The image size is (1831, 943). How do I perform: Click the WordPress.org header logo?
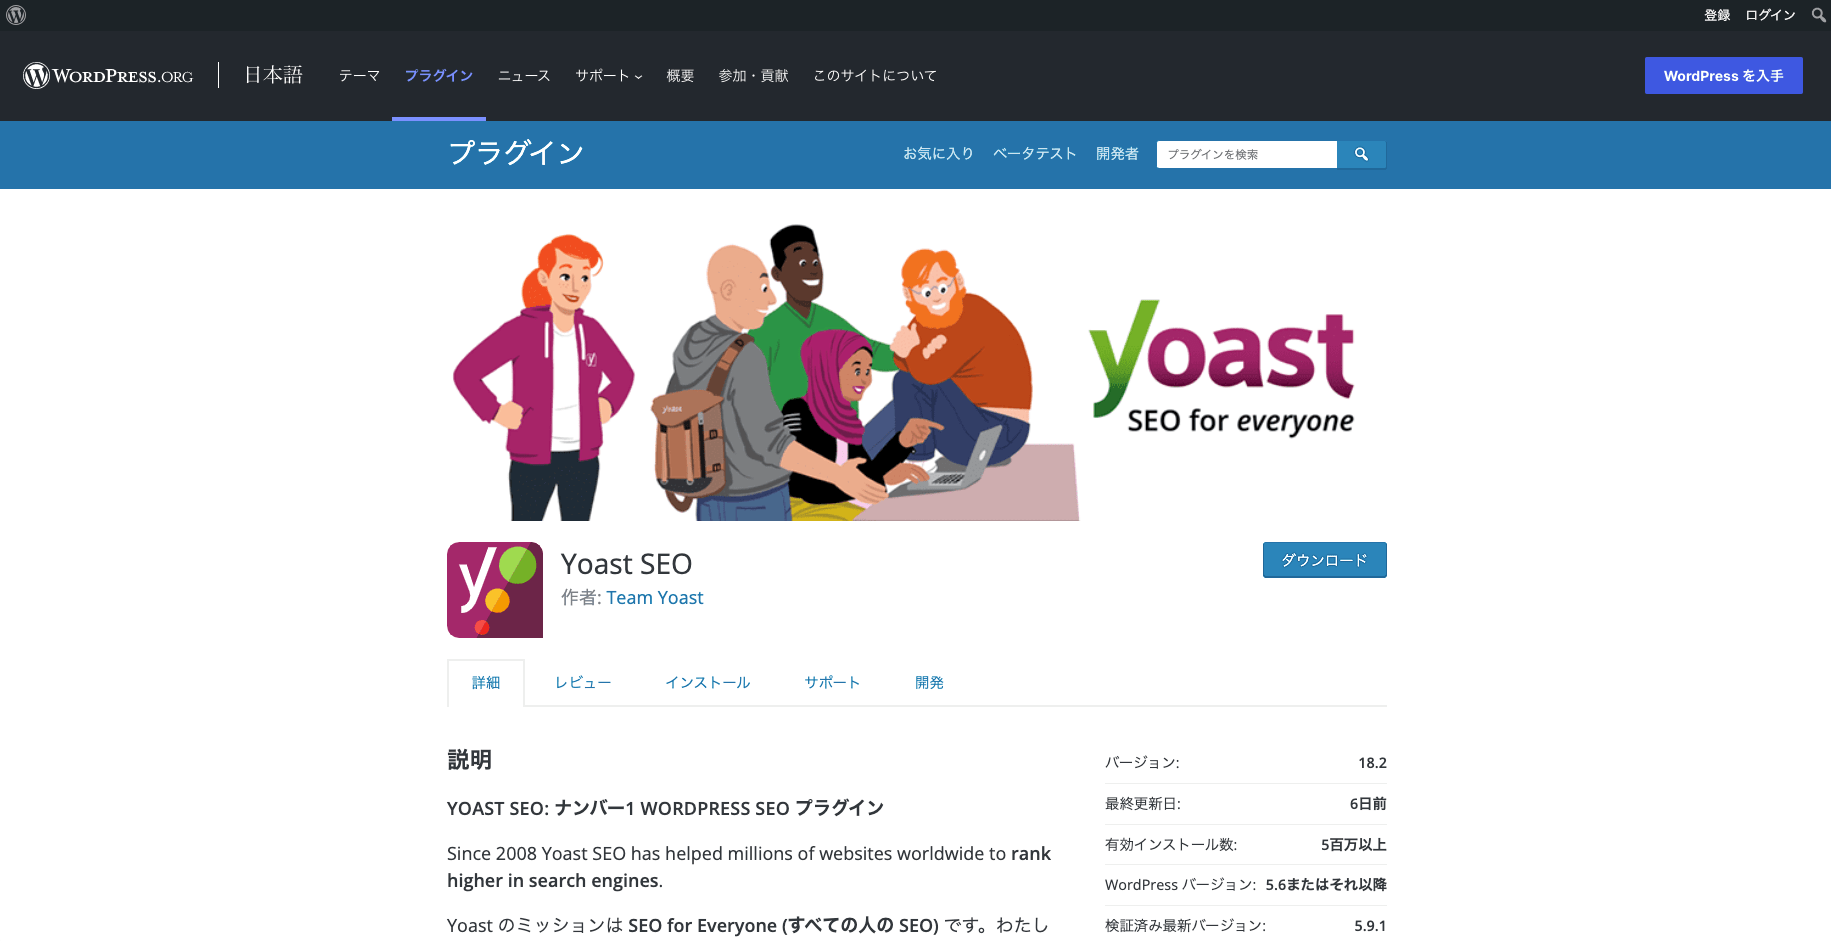(108, 76)
